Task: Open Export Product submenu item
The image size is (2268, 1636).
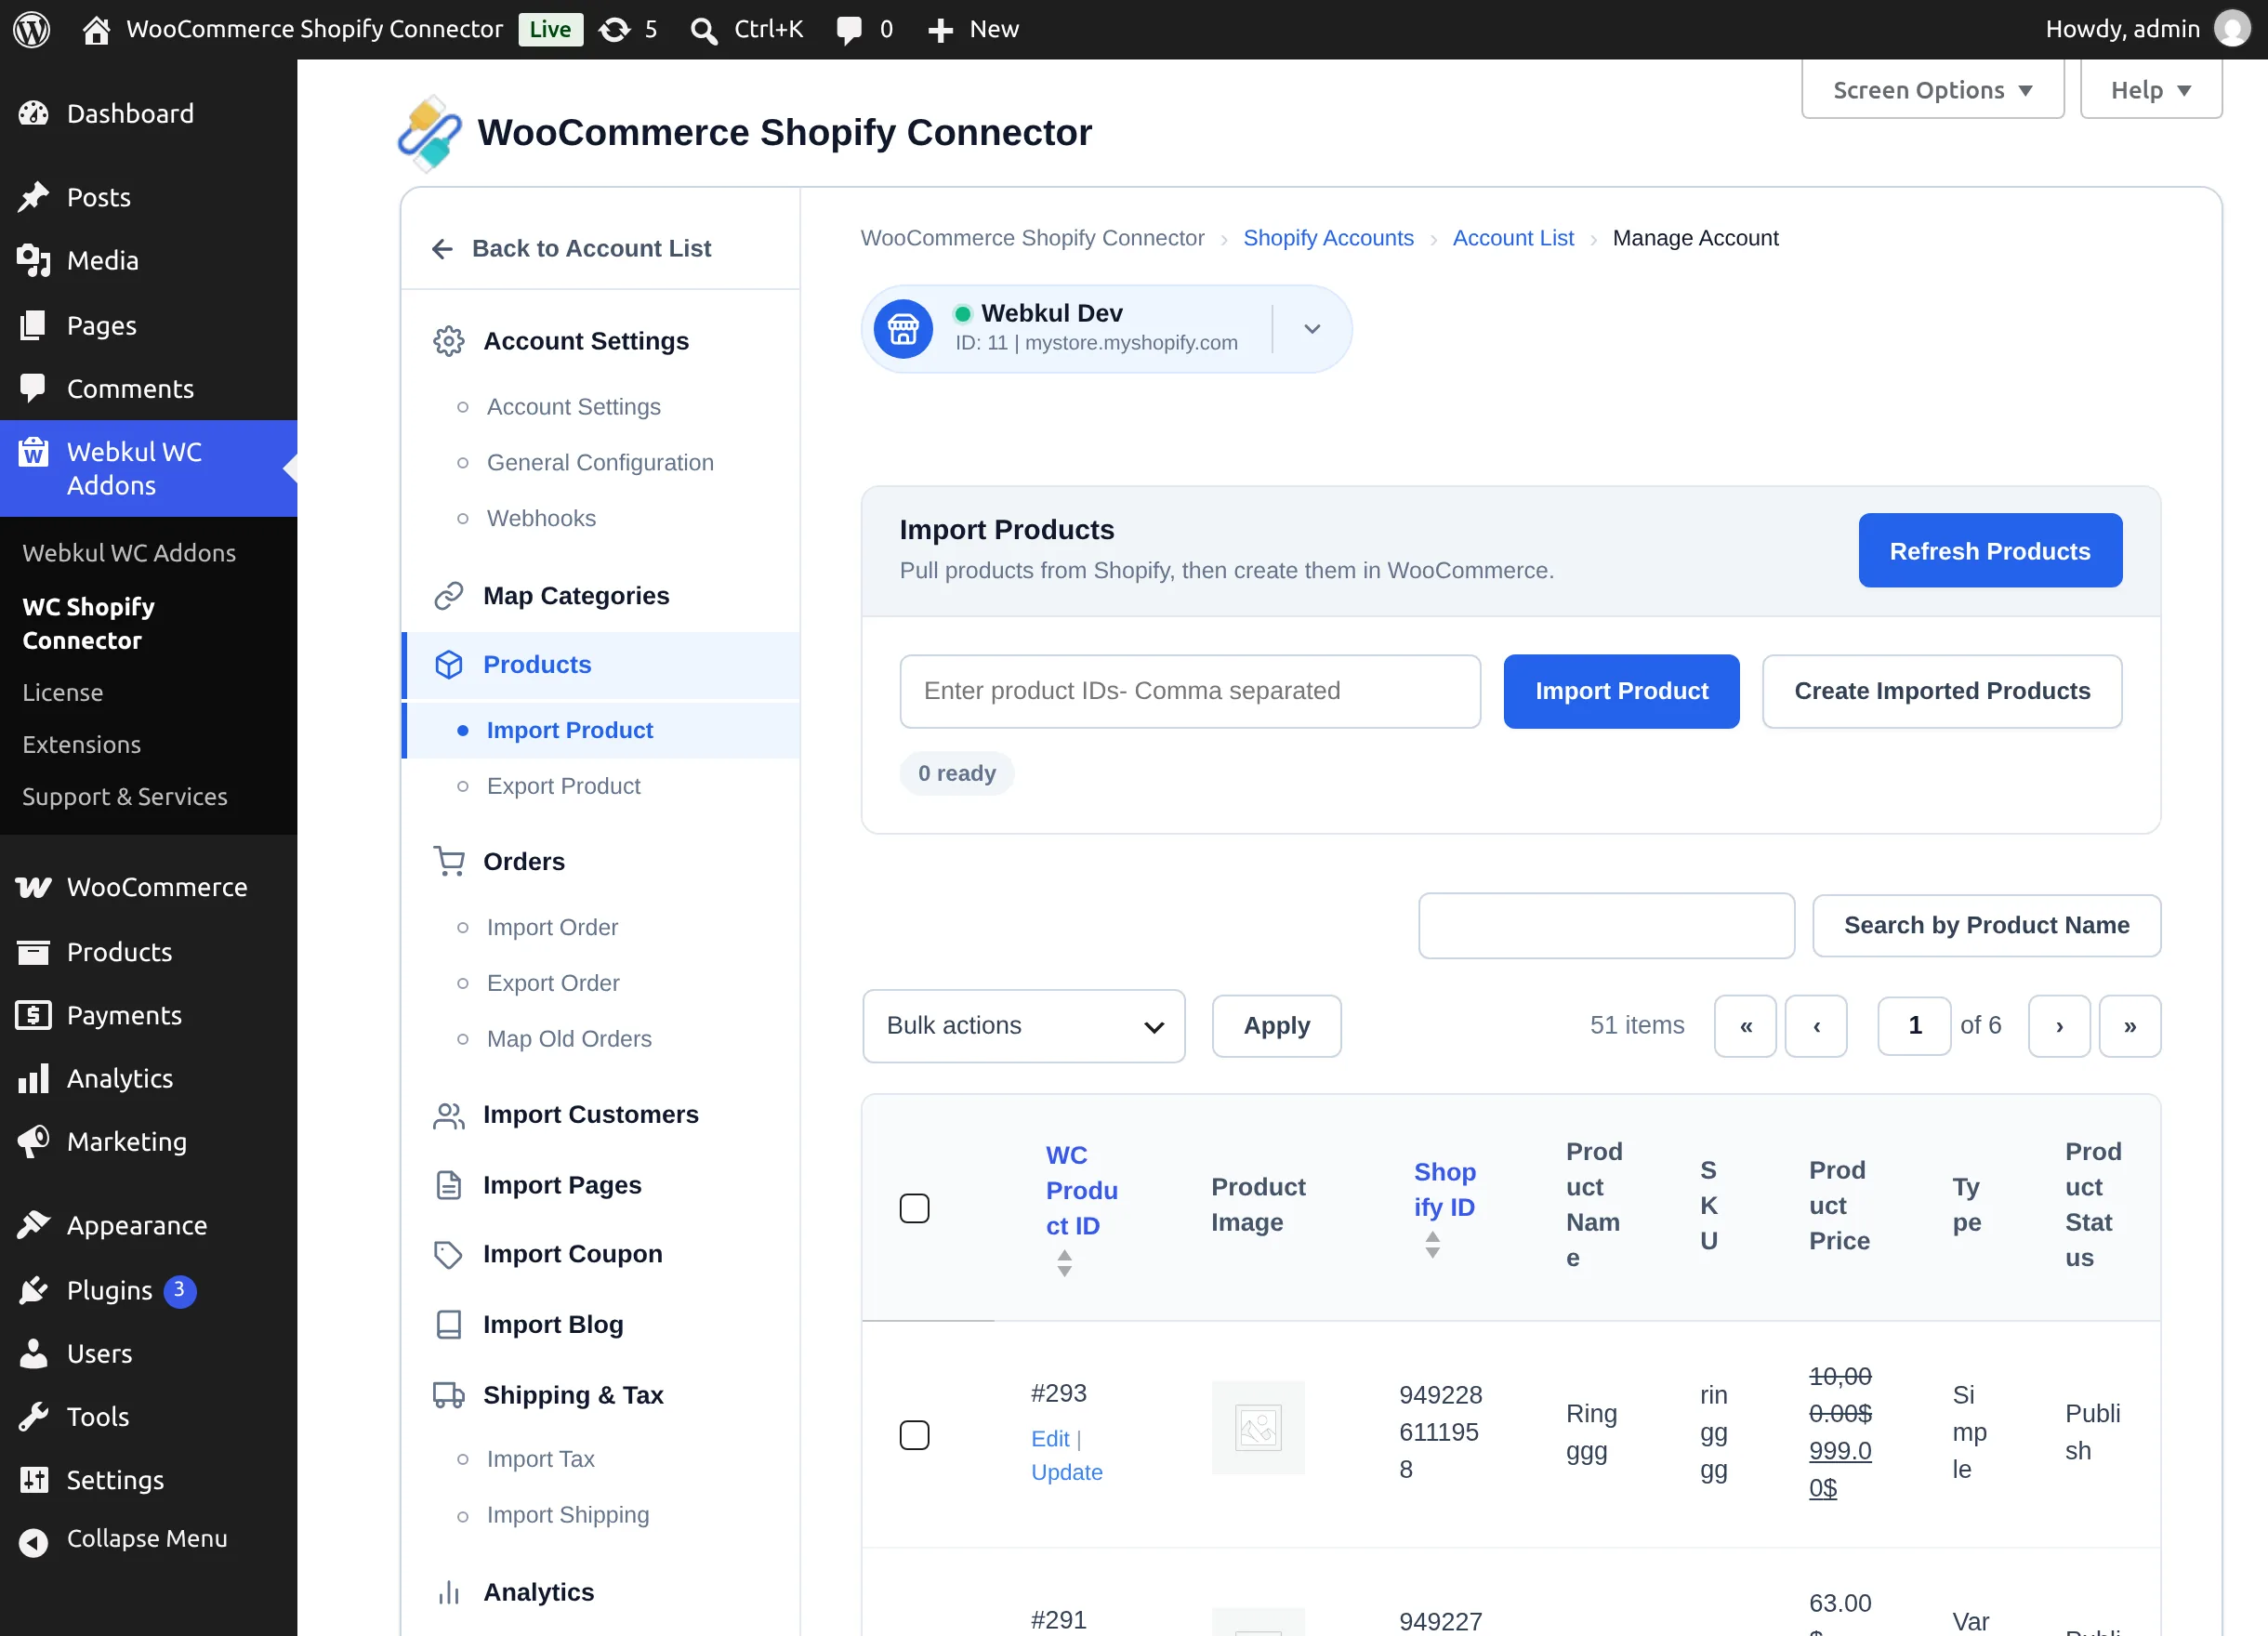Action: (x=563, y=786)
